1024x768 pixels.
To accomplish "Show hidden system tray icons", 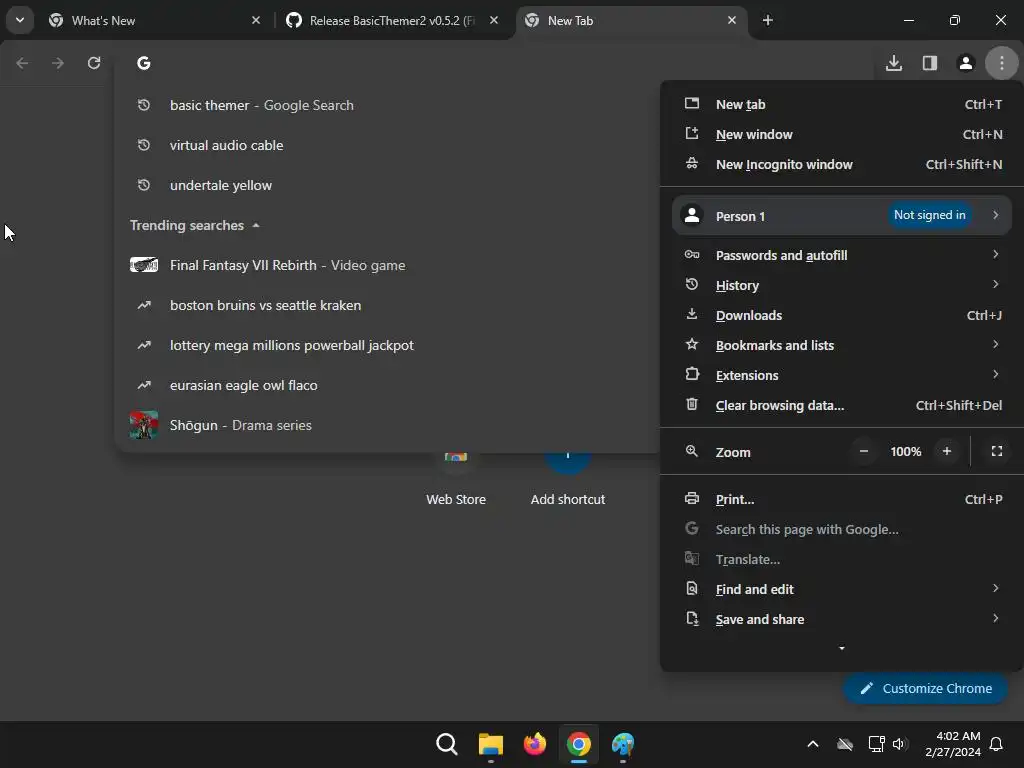I will 812,744.
